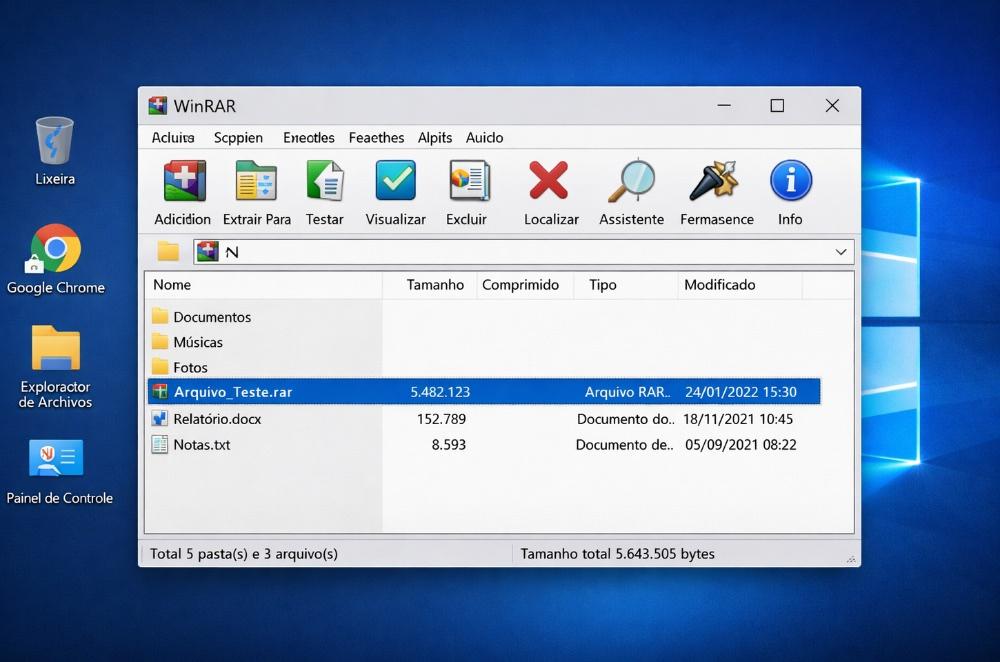Click the date 24/01/2022 15:30
The image size is (1000, 662).
[x=740, y=392]
